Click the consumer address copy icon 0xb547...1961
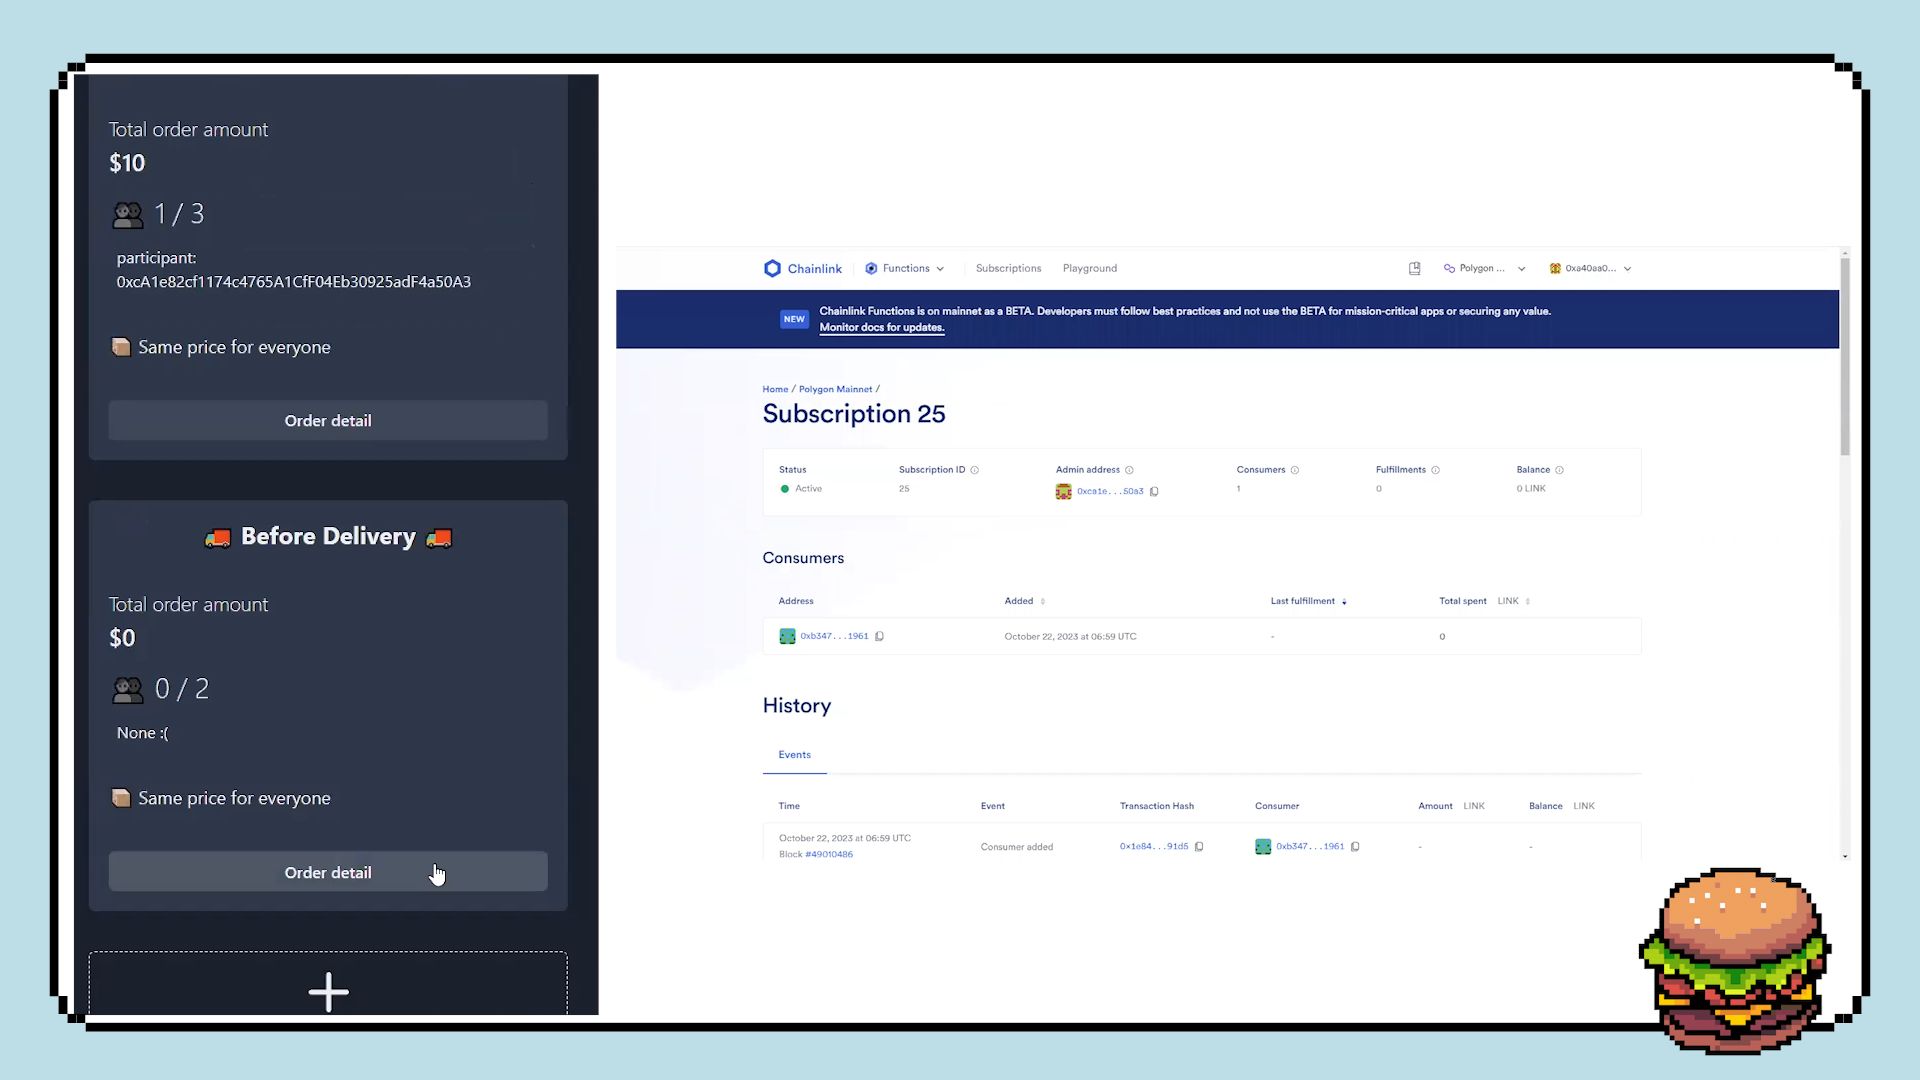 pos(880,636)
